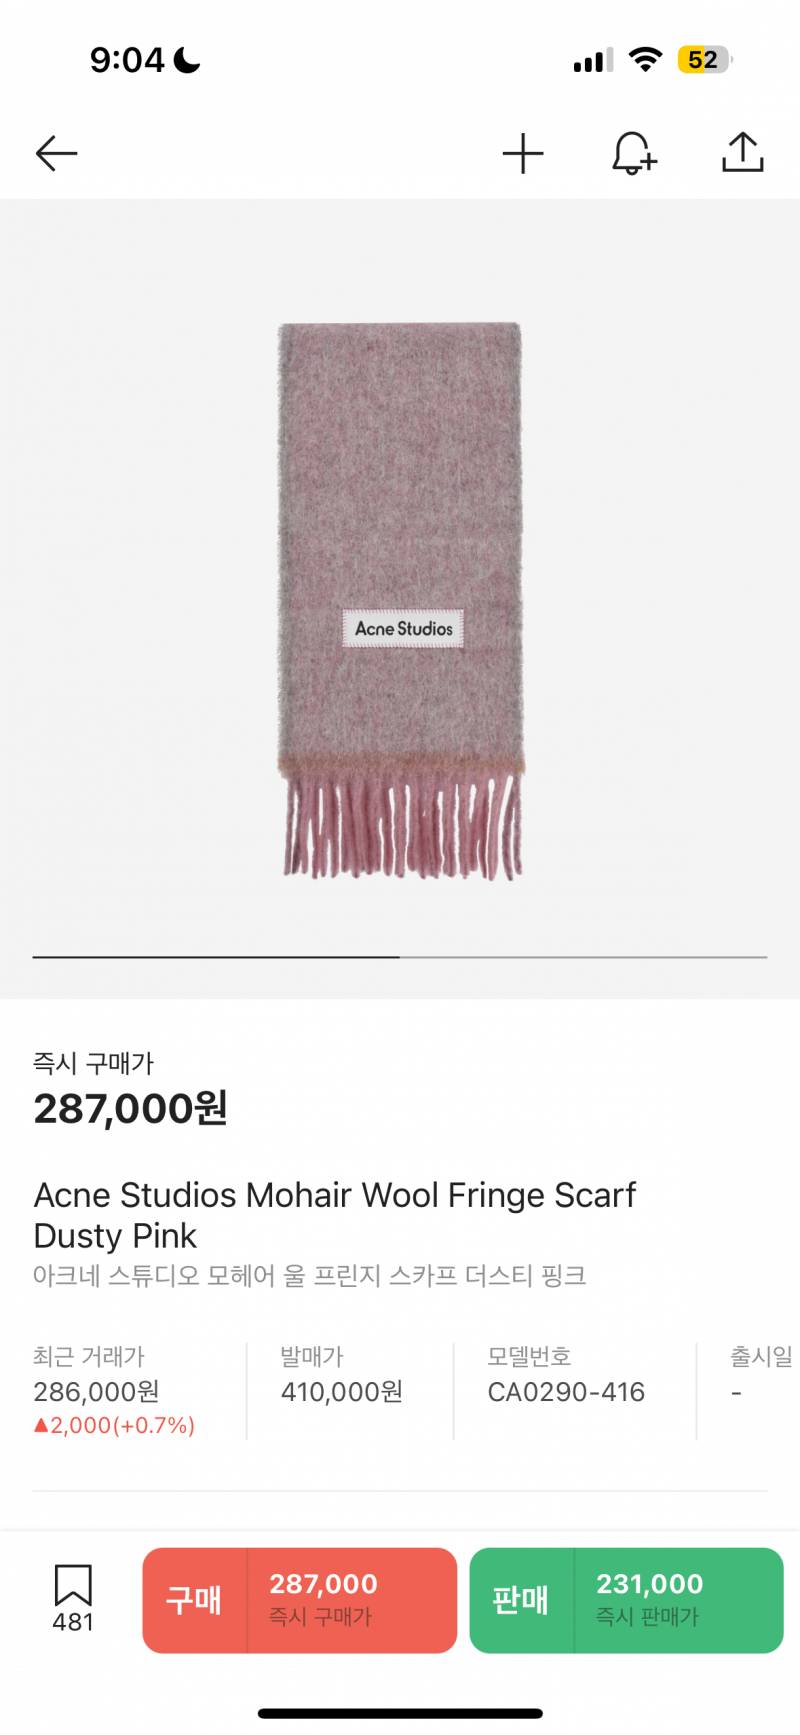800x1735 pixels.
Task: Tap the plus add icon
Action: click(x=523, y=154)
